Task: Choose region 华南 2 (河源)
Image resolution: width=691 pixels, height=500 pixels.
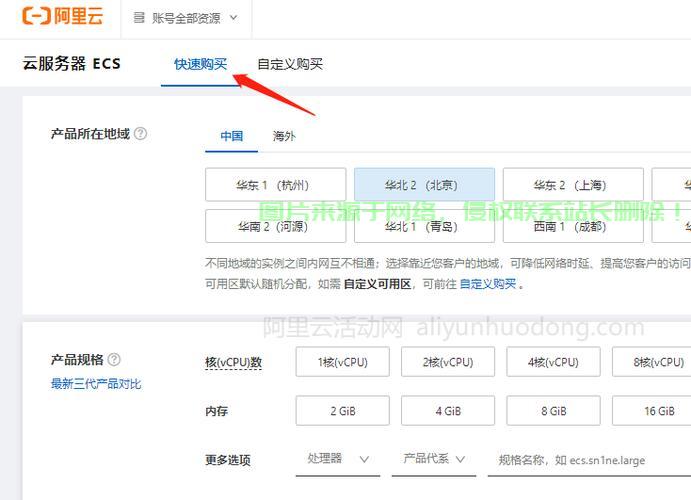Action: (x=275, y=226)
